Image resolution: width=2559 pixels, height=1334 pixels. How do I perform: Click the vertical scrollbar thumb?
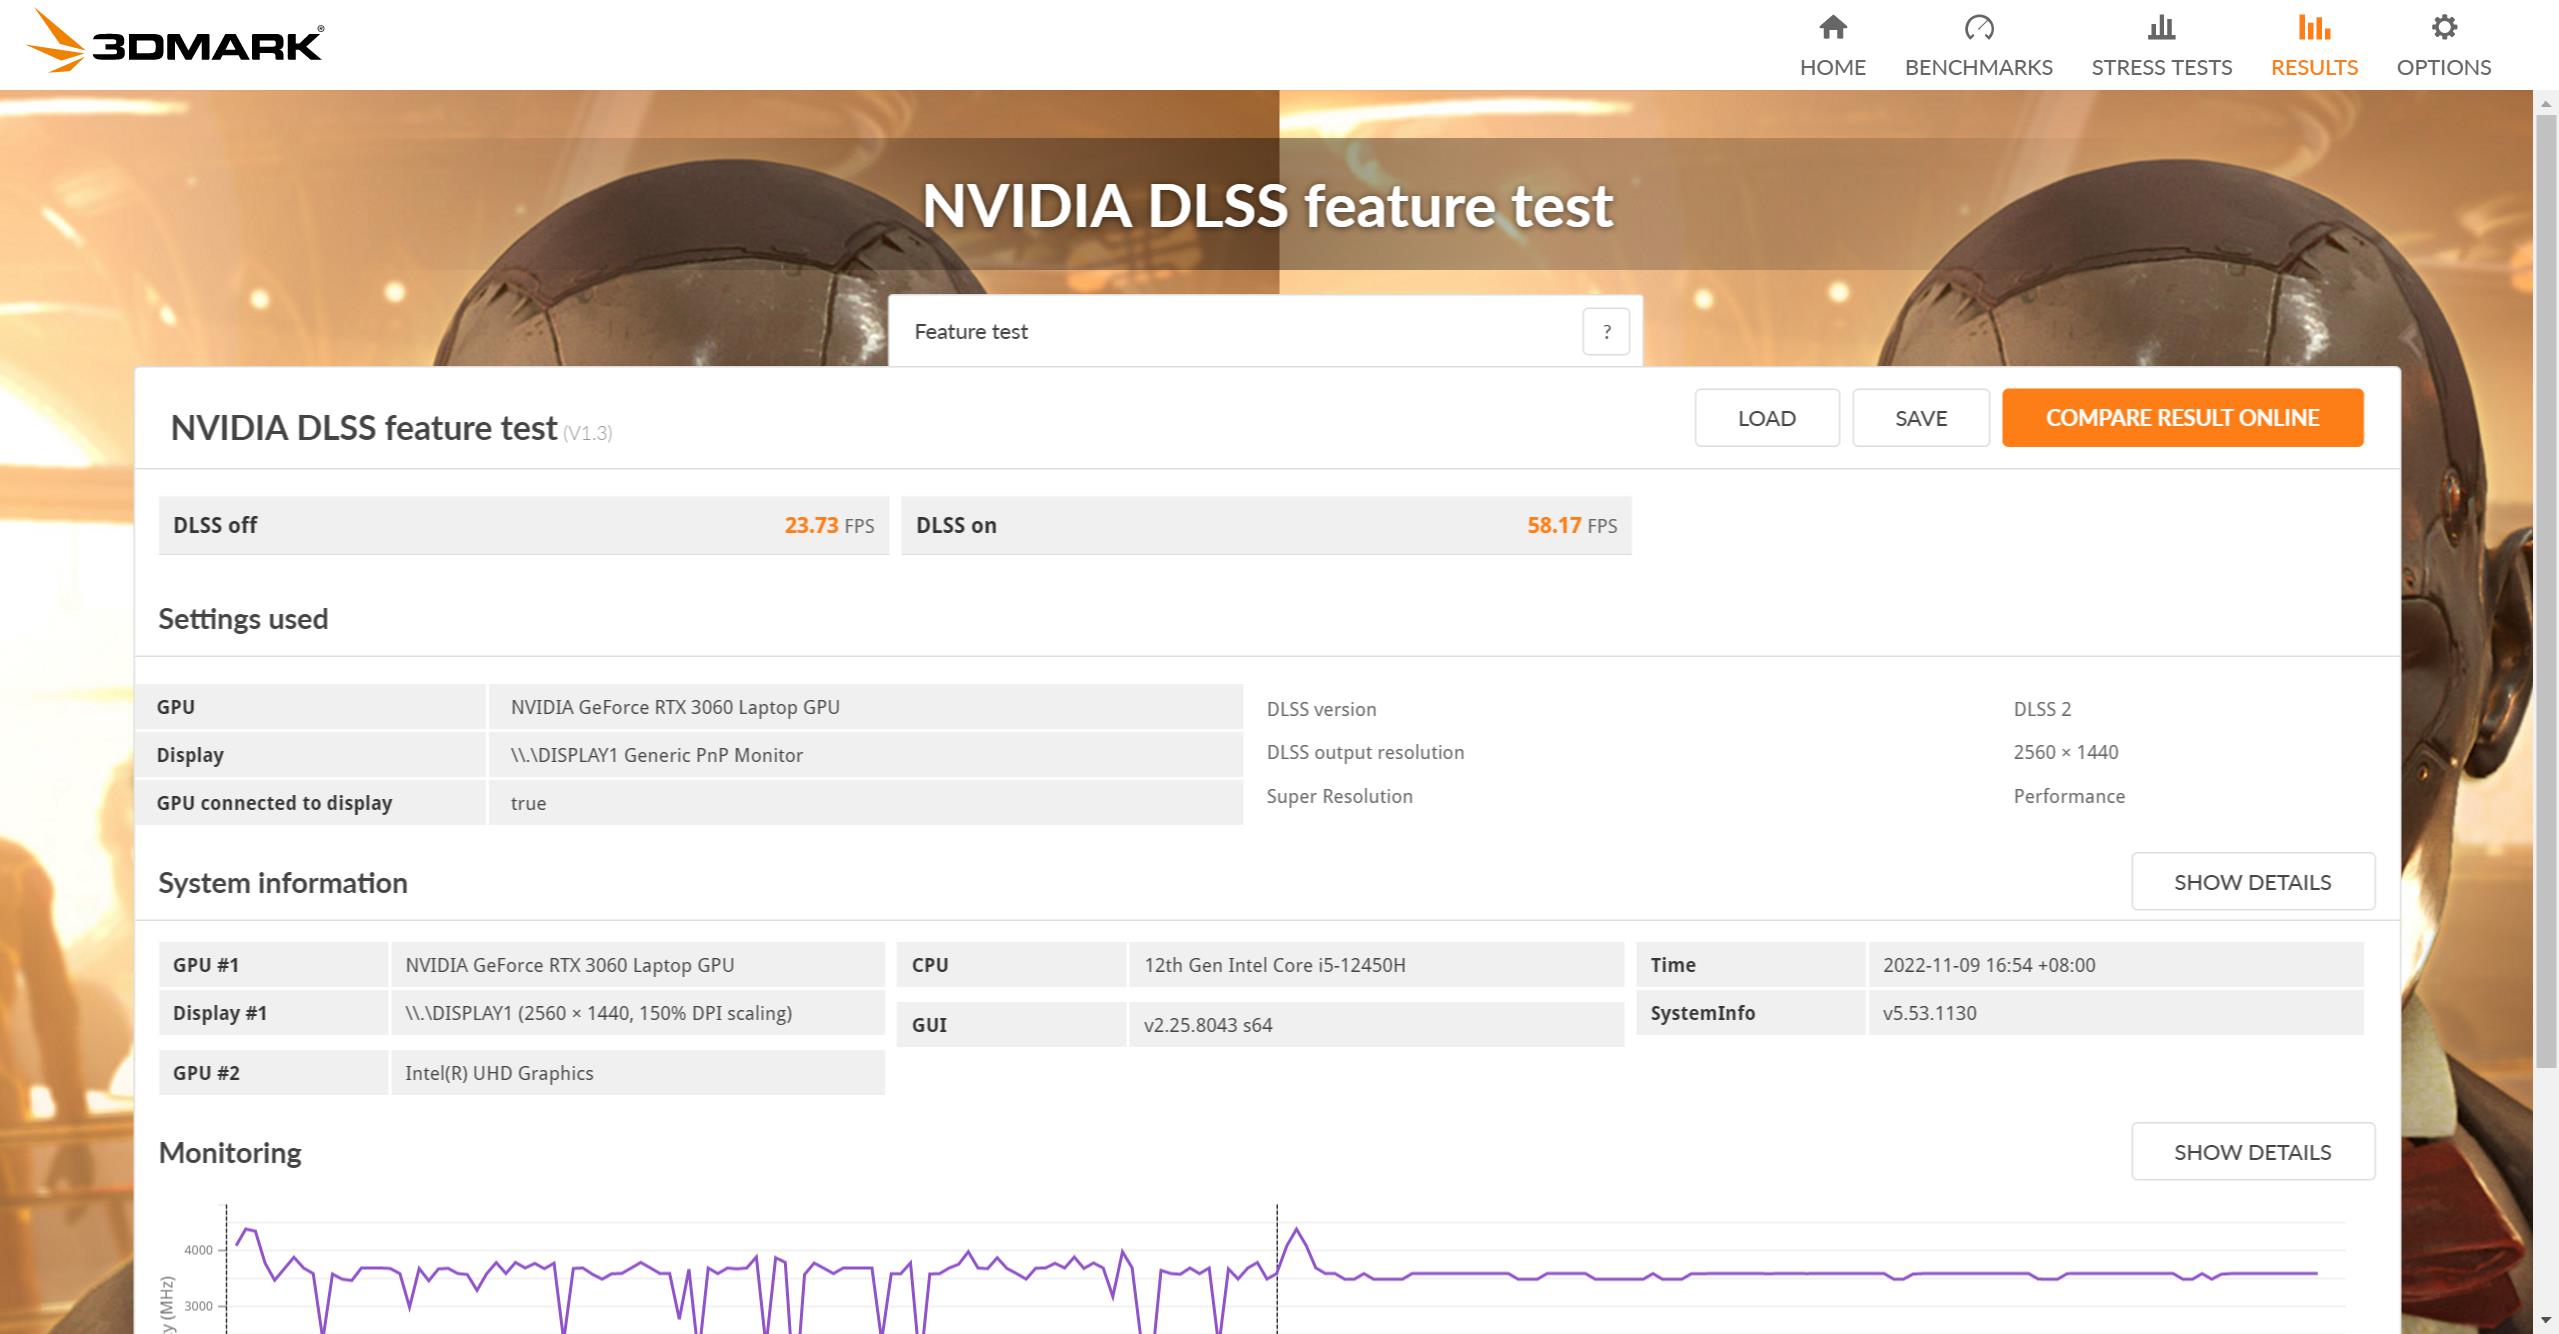point(2546,590)
